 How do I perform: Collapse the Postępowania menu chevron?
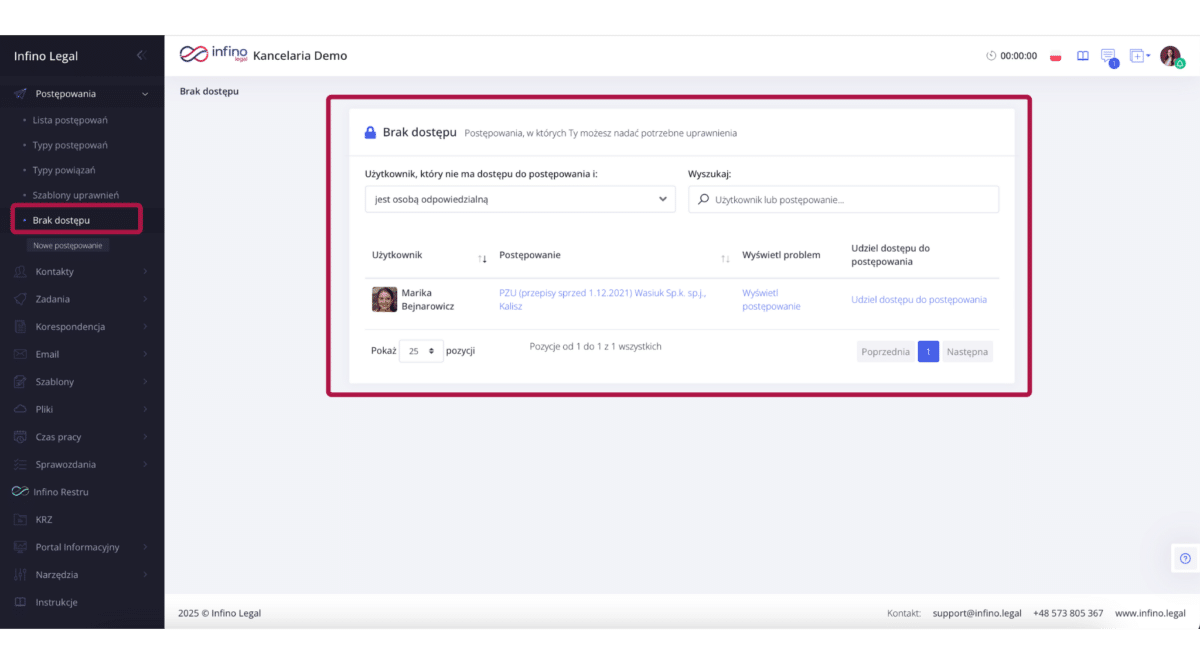(x=145, y=94)
